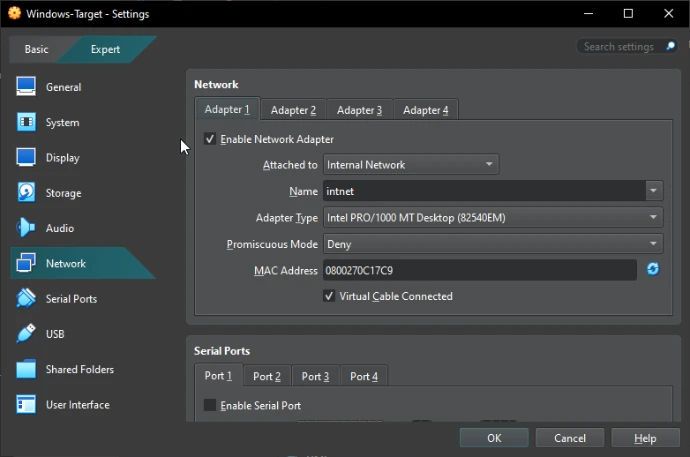Select the Port 3 tab
This screenshot has height=457, width=690.
pyautogui.click(x=316, y=376)
